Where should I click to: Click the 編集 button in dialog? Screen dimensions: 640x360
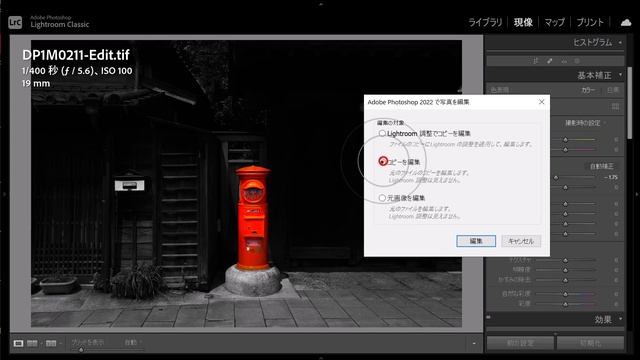pos(476,241)
